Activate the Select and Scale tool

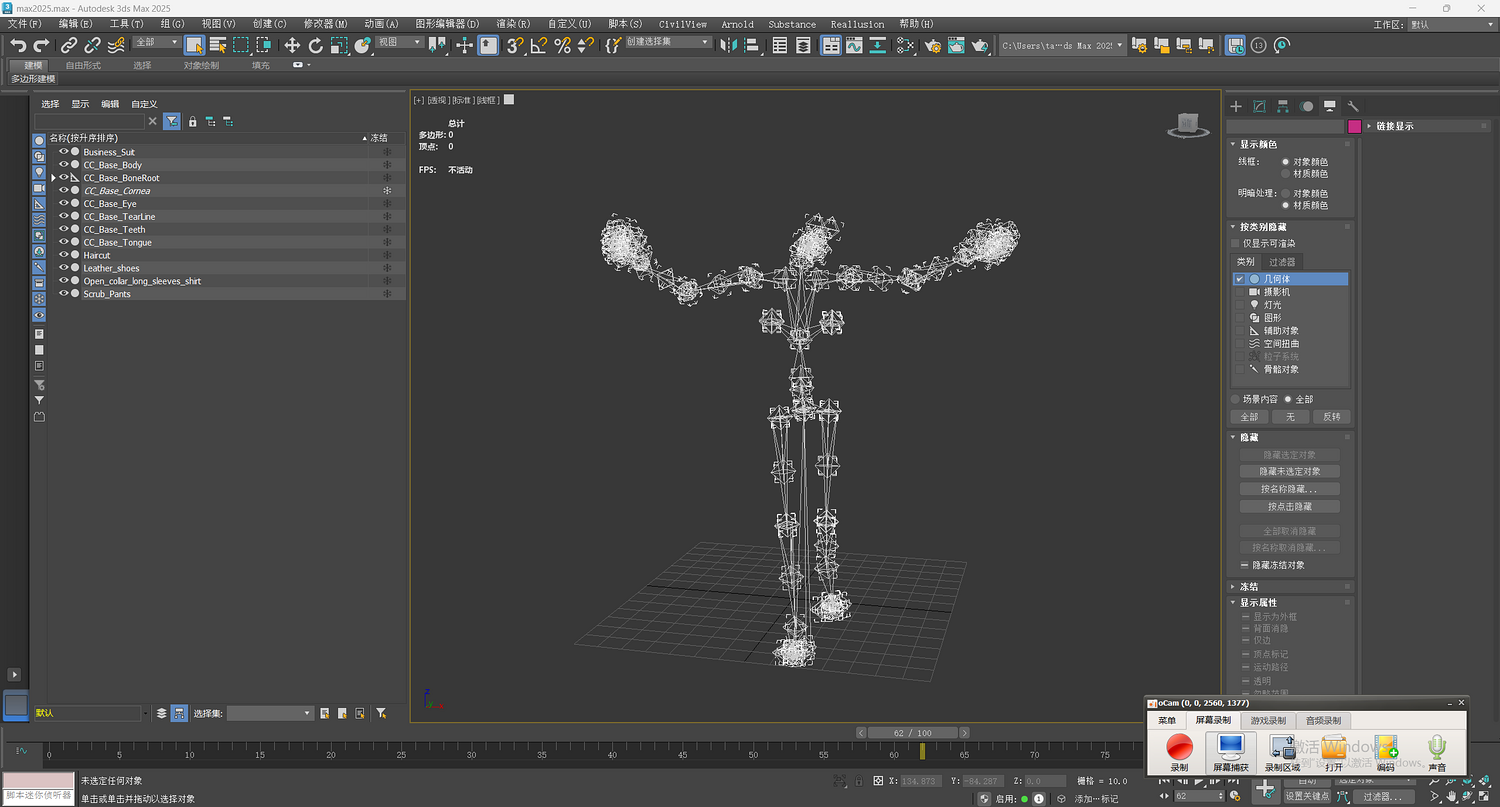point(339,45)
